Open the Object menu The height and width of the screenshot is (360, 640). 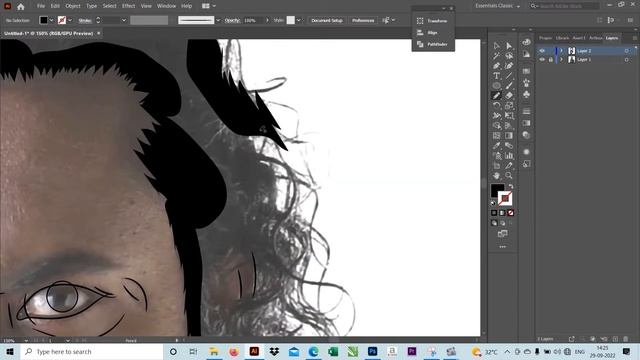[x=73, y=6]
